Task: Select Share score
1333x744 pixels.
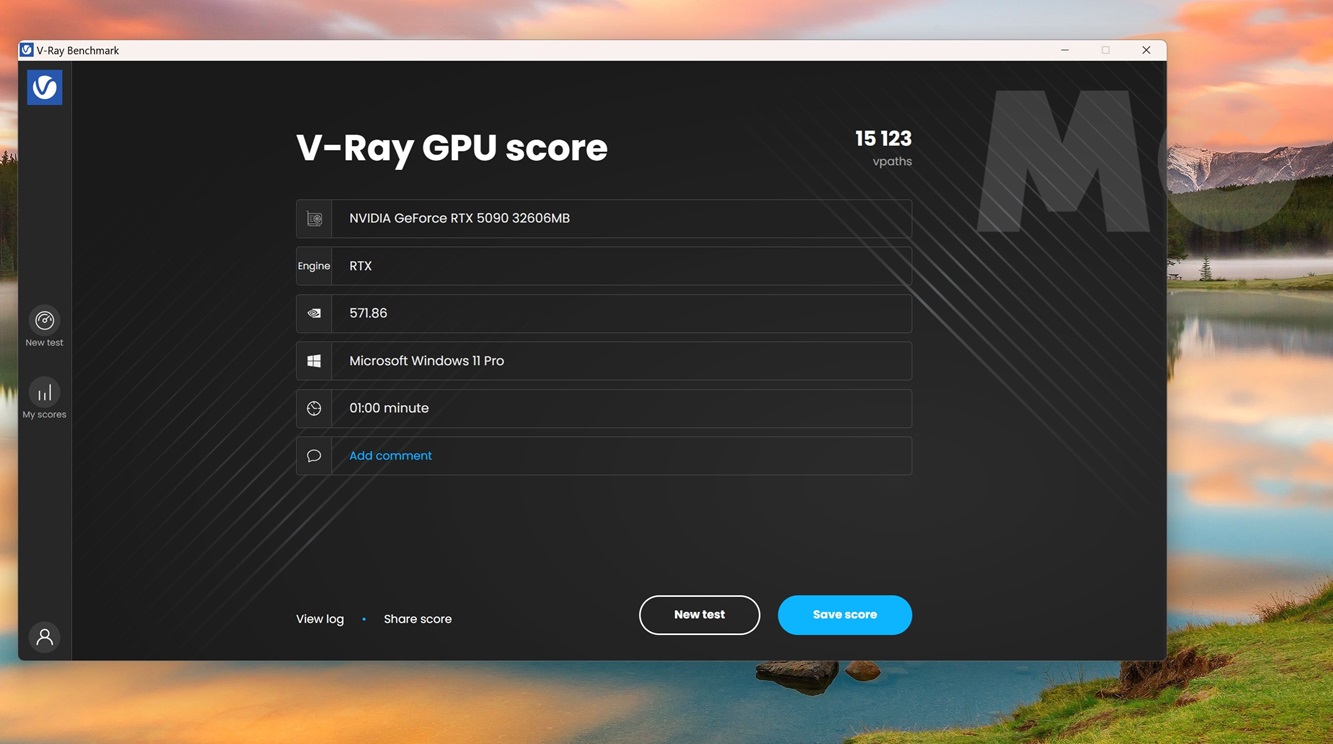Action: coord(417,619)
